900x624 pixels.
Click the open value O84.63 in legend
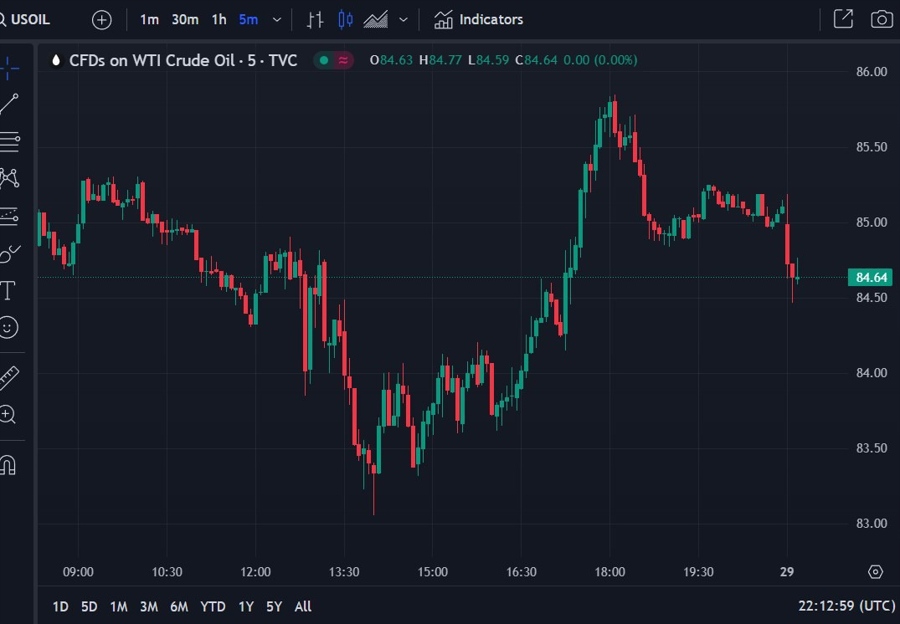click(x=391, y=60)
